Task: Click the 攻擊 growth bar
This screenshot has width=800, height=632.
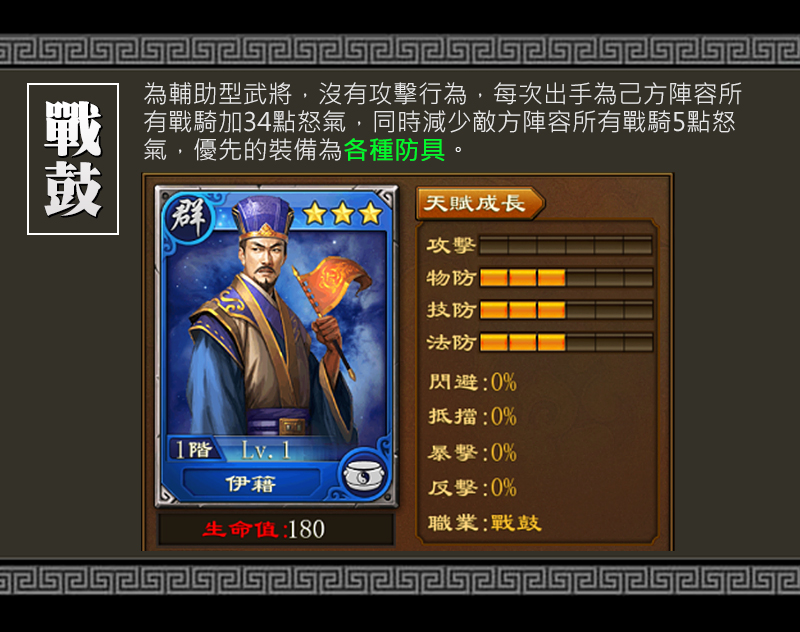Action: [566, 246]
